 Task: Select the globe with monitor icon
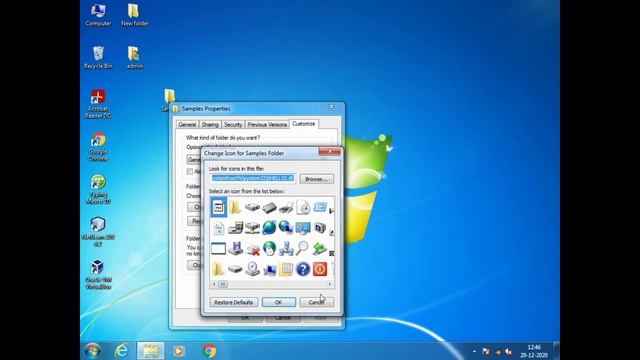click(286, 228)
